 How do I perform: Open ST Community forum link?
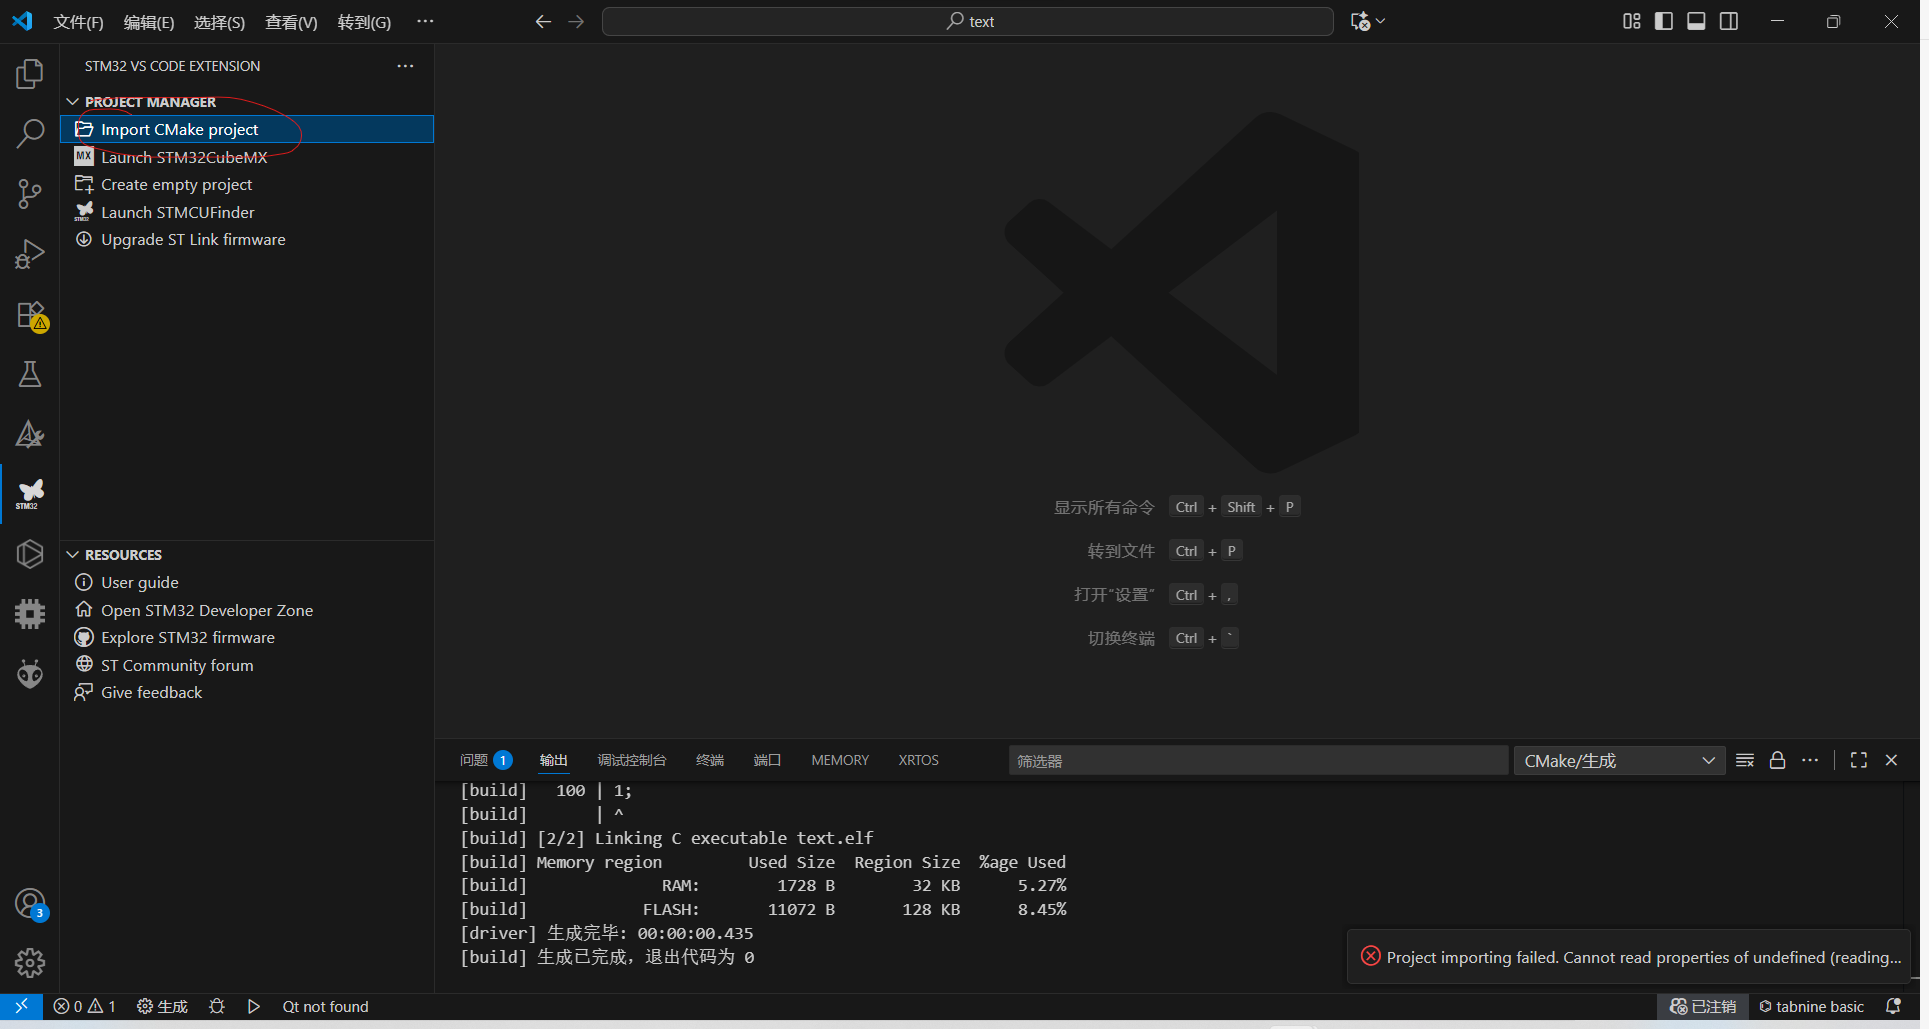[x=177, y=665]
